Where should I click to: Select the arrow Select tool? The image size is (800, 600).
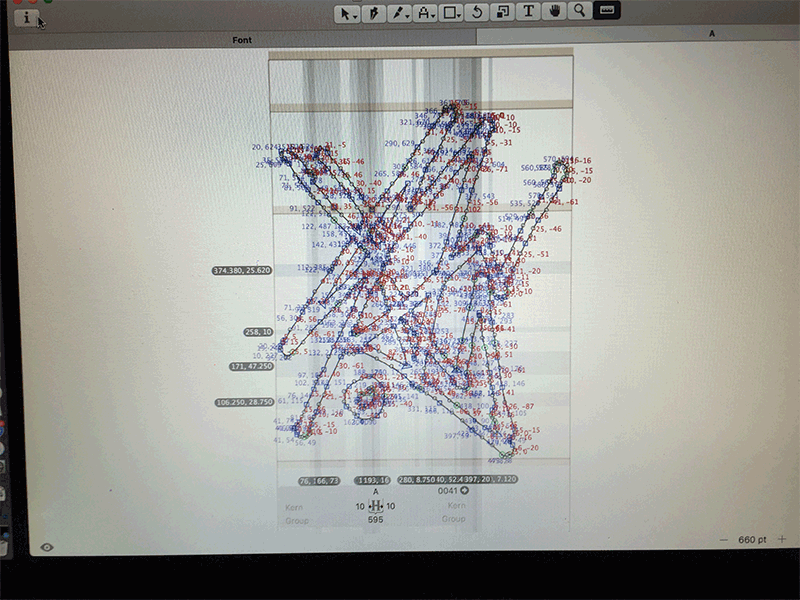(x=347, y=13)
